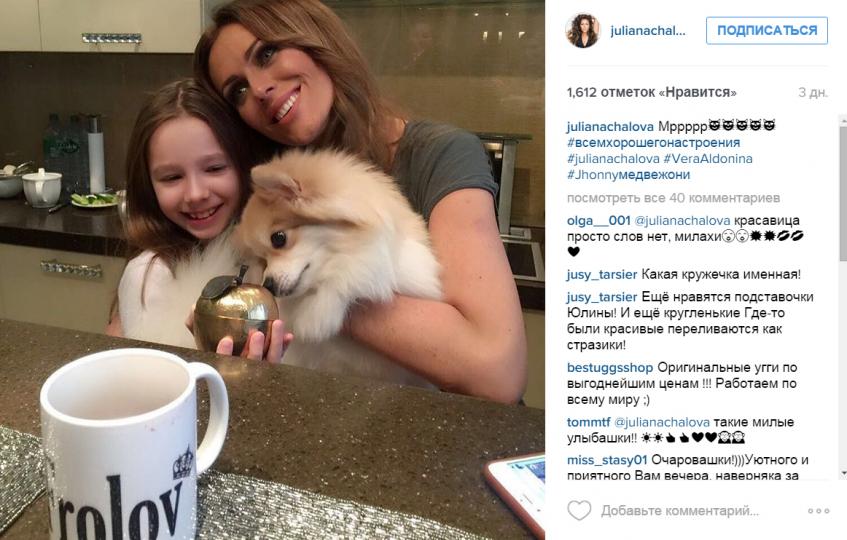Click the comments scrollbar down arrow
The height and width of the screenshot is (540, 847).
point(843,474)
